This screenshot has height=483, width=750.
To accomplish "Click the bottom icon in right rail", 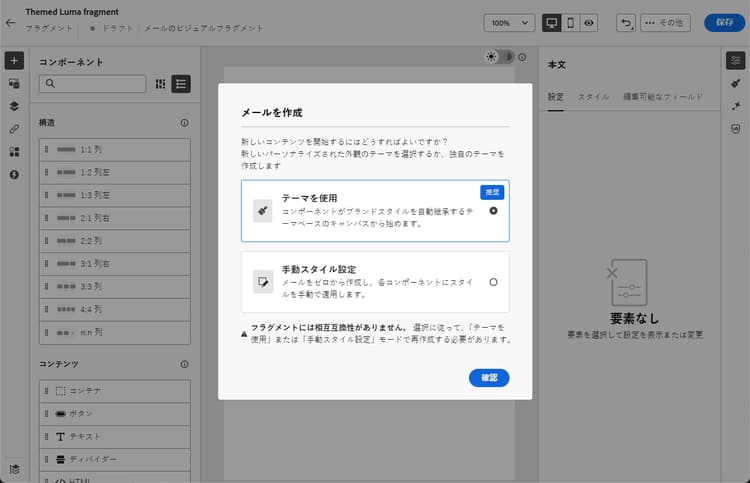I will point(736,129).
